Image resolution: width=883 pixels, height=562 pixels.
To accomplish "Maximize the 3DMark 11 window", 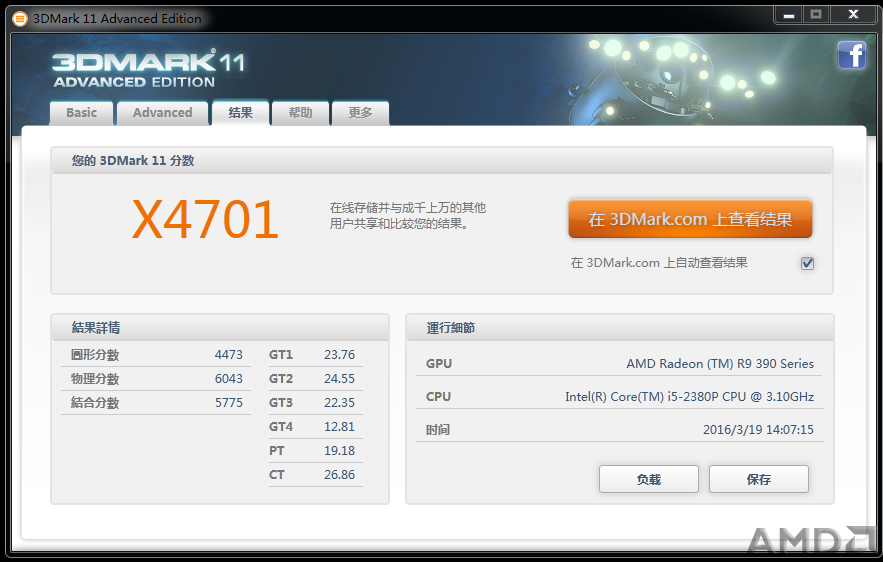I will click(816, 15).
